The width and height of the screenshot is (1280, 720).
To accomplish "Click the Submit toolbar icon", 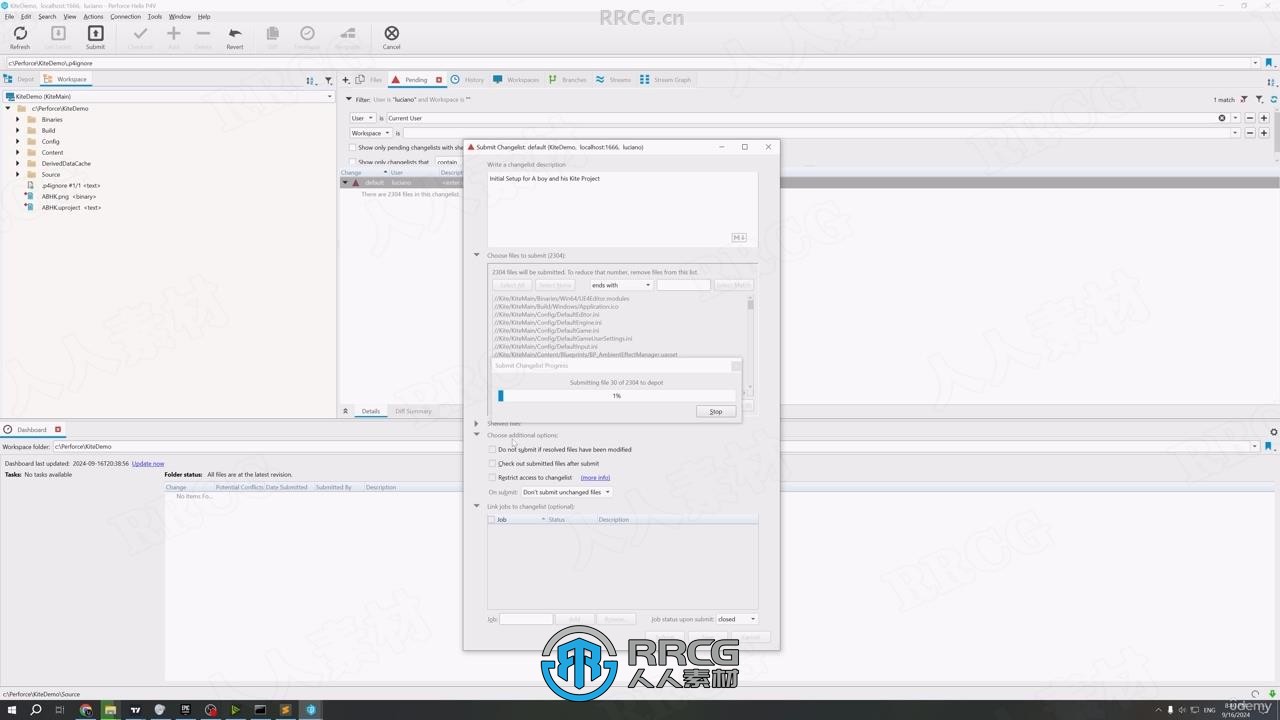I will click(95, 37).
